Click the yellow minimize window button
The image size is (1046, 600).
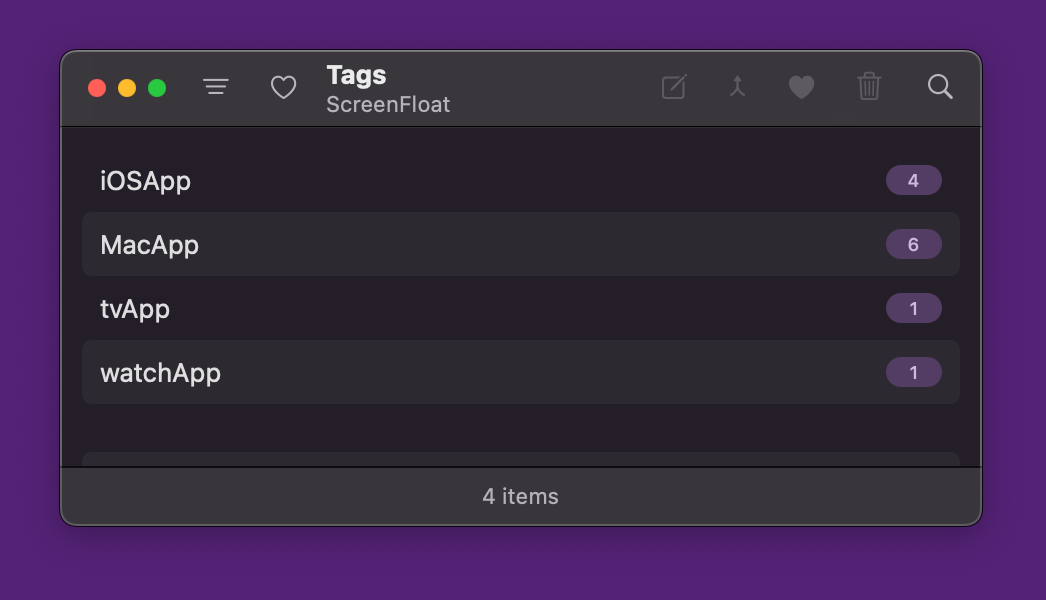(127, 88)
